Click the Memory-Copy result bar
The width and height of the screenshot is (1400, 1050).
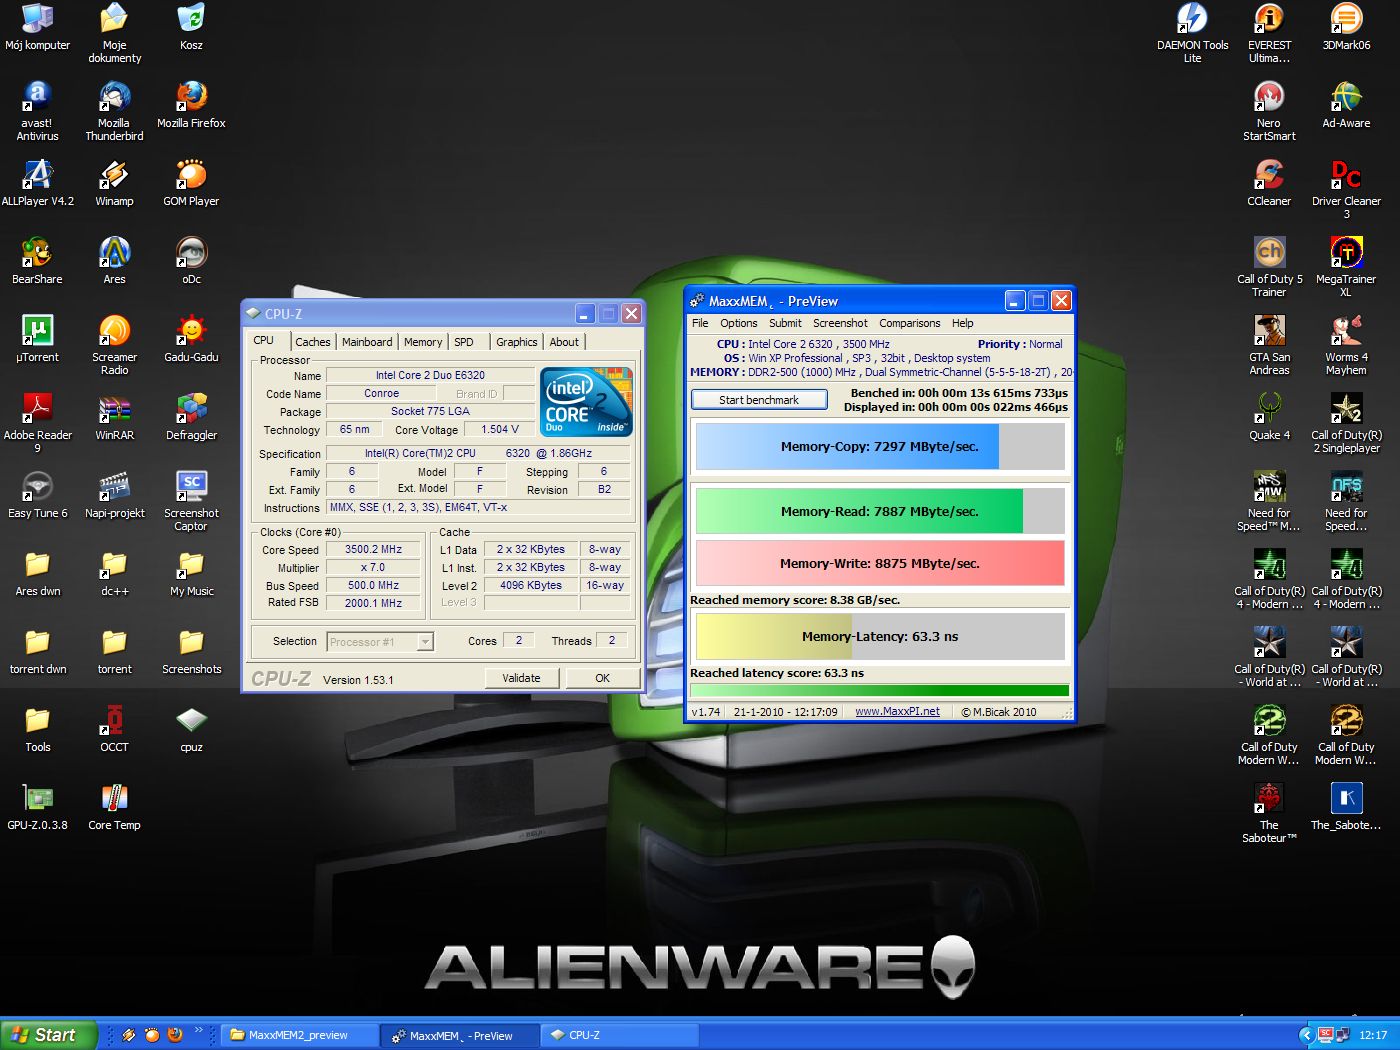880,447
